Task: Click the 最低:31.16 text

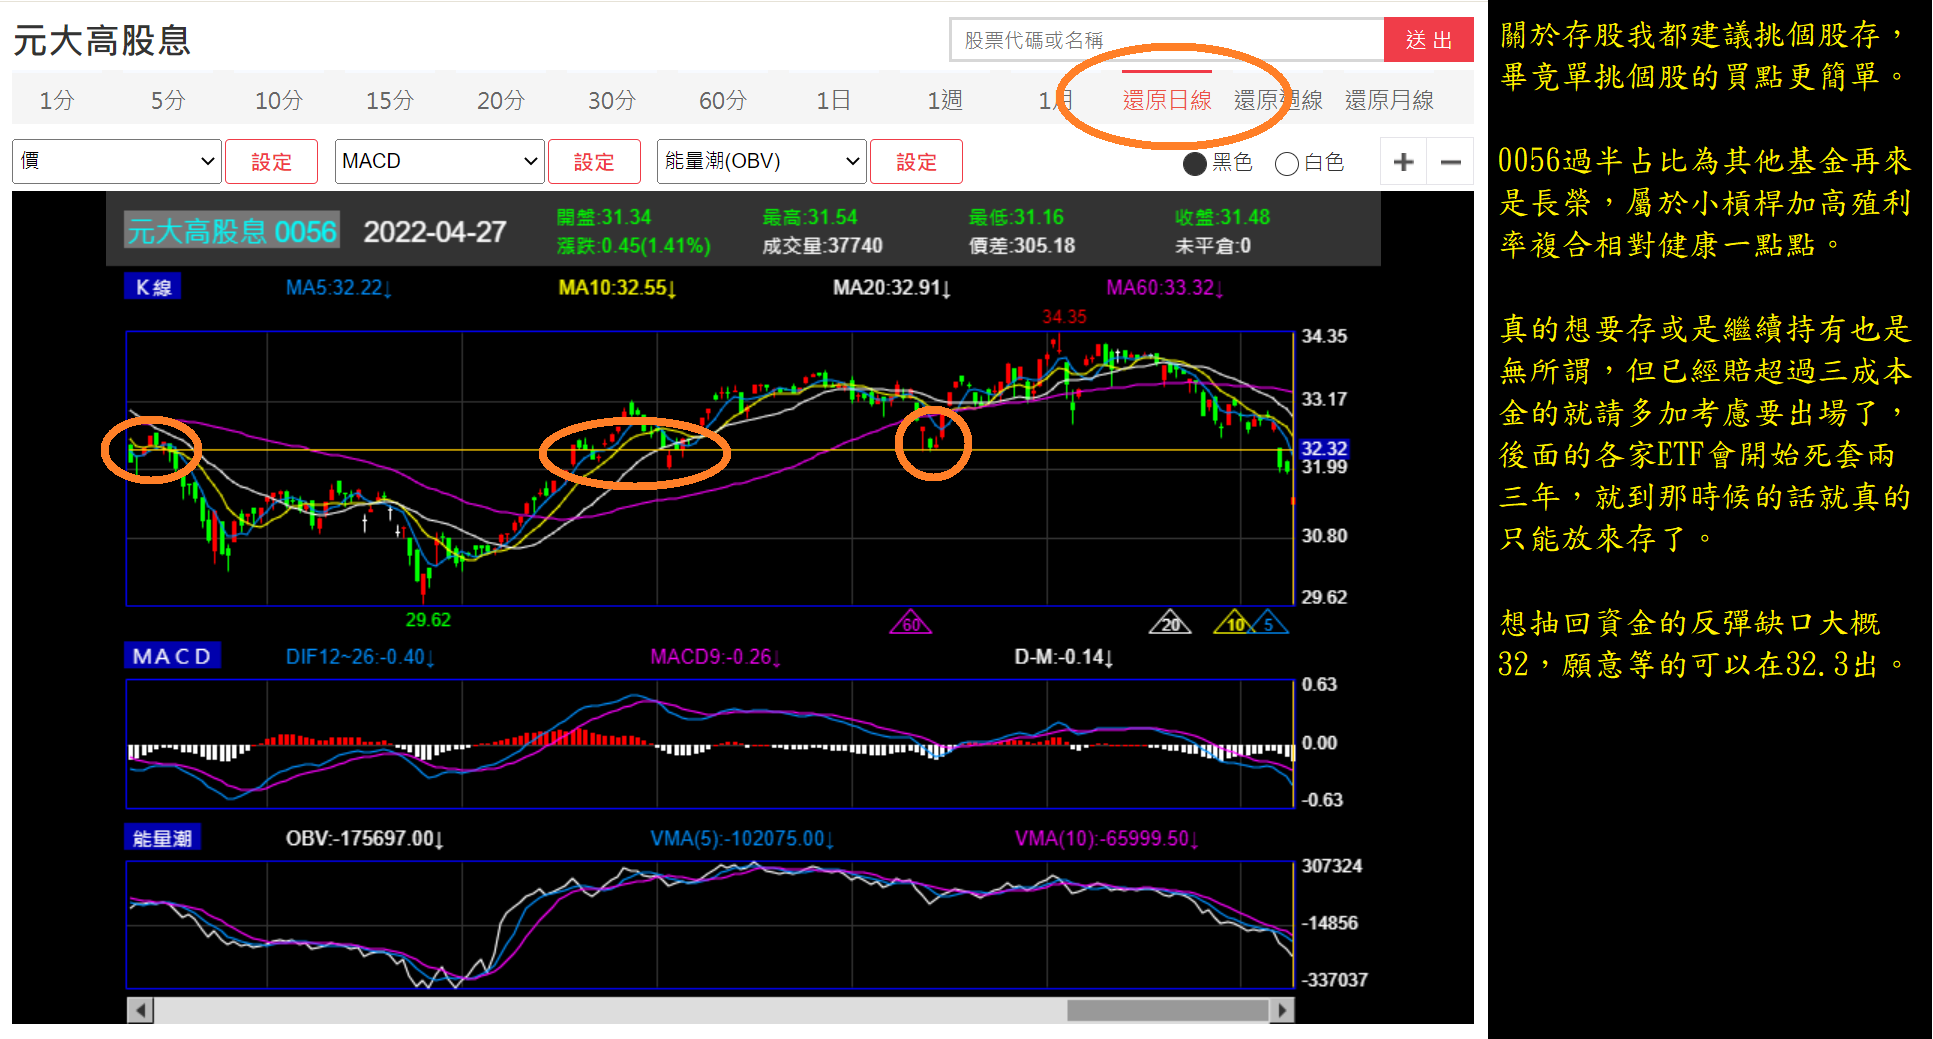Action: coord(1016,217)
